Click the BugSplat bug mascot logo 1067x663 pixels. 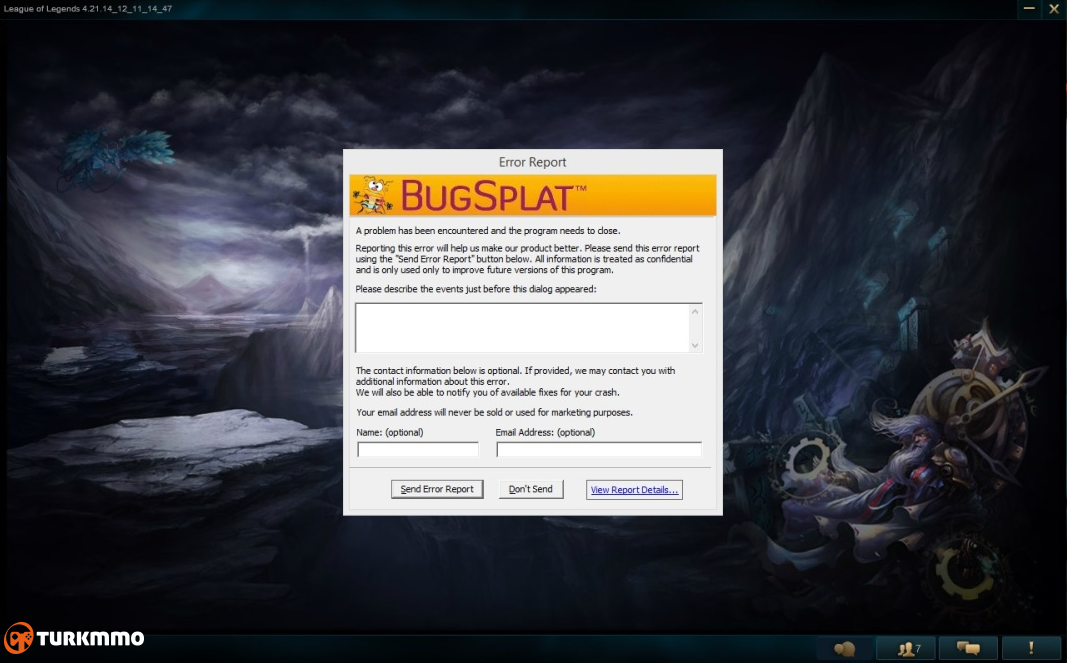point(373,195)
